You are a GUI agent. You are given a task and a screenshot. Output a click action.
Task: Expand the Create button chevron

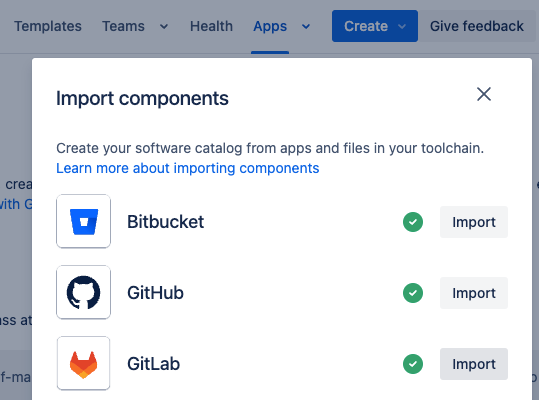pos(402,26)
